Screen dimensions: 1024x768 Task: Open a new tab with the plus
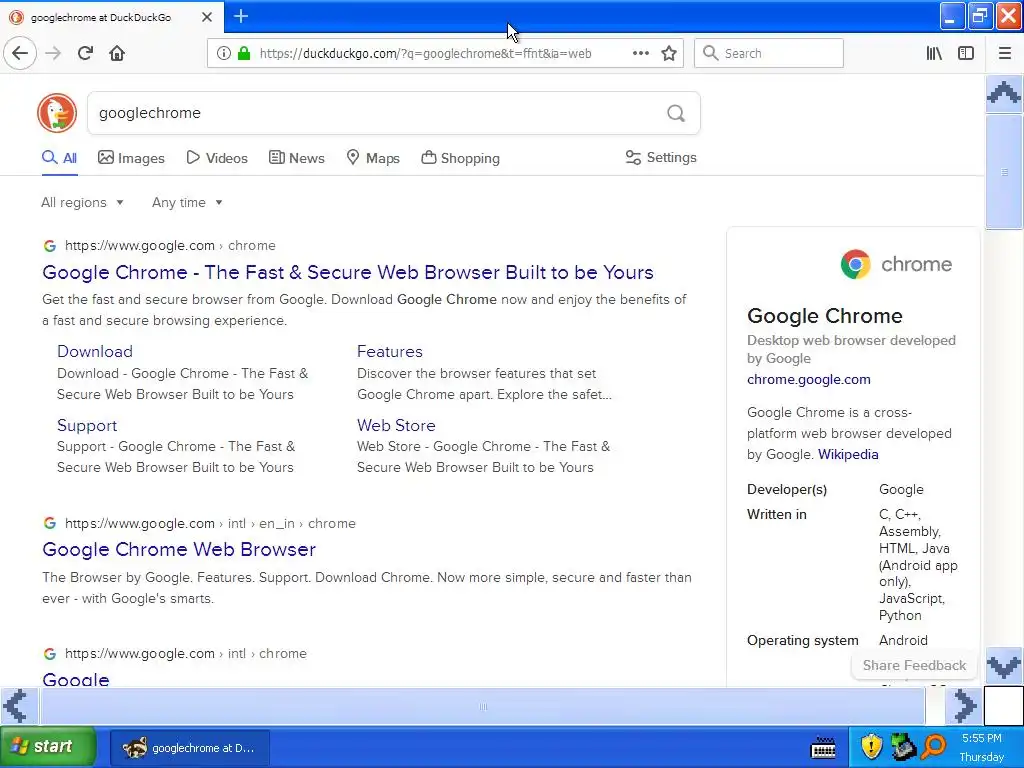click(241, 16)
